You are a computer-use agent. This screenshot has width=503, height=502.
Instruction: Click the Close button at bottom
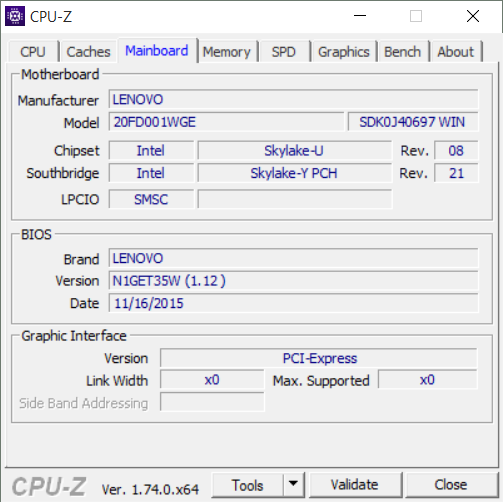point(451,484)
